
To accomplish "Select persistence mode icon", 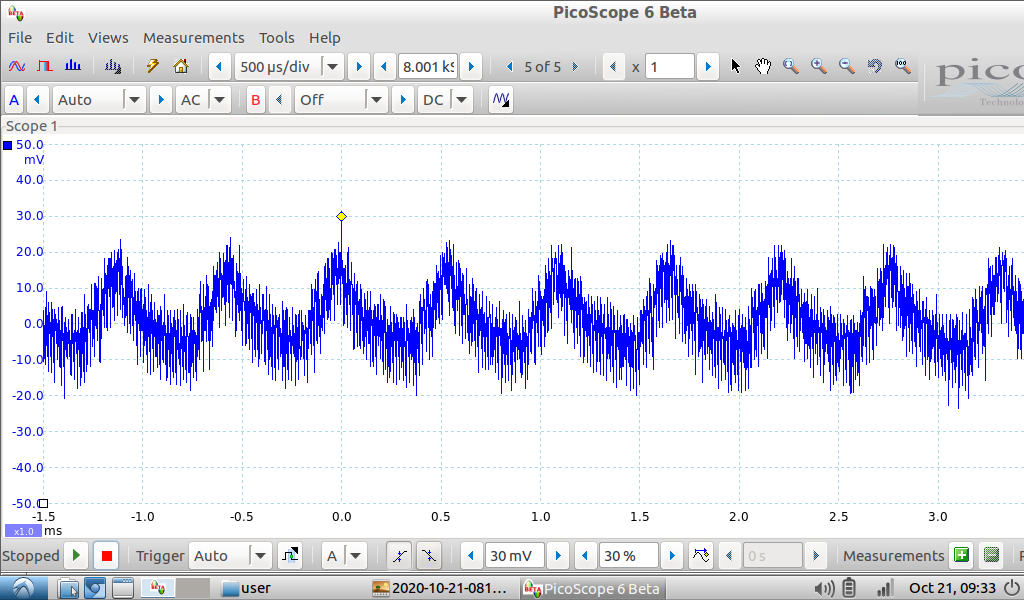I will (x=44, y=67).
